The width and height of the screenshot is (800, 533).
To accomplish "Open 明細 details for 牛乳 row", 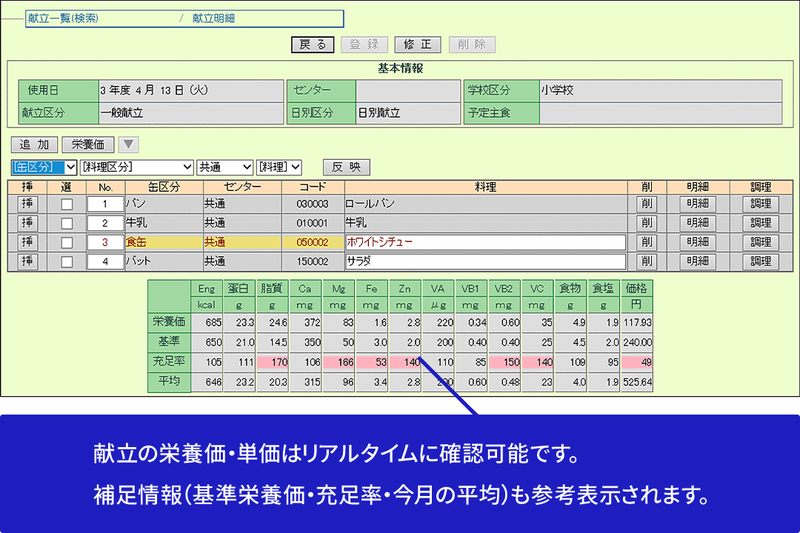I will (x=697, y=223).
